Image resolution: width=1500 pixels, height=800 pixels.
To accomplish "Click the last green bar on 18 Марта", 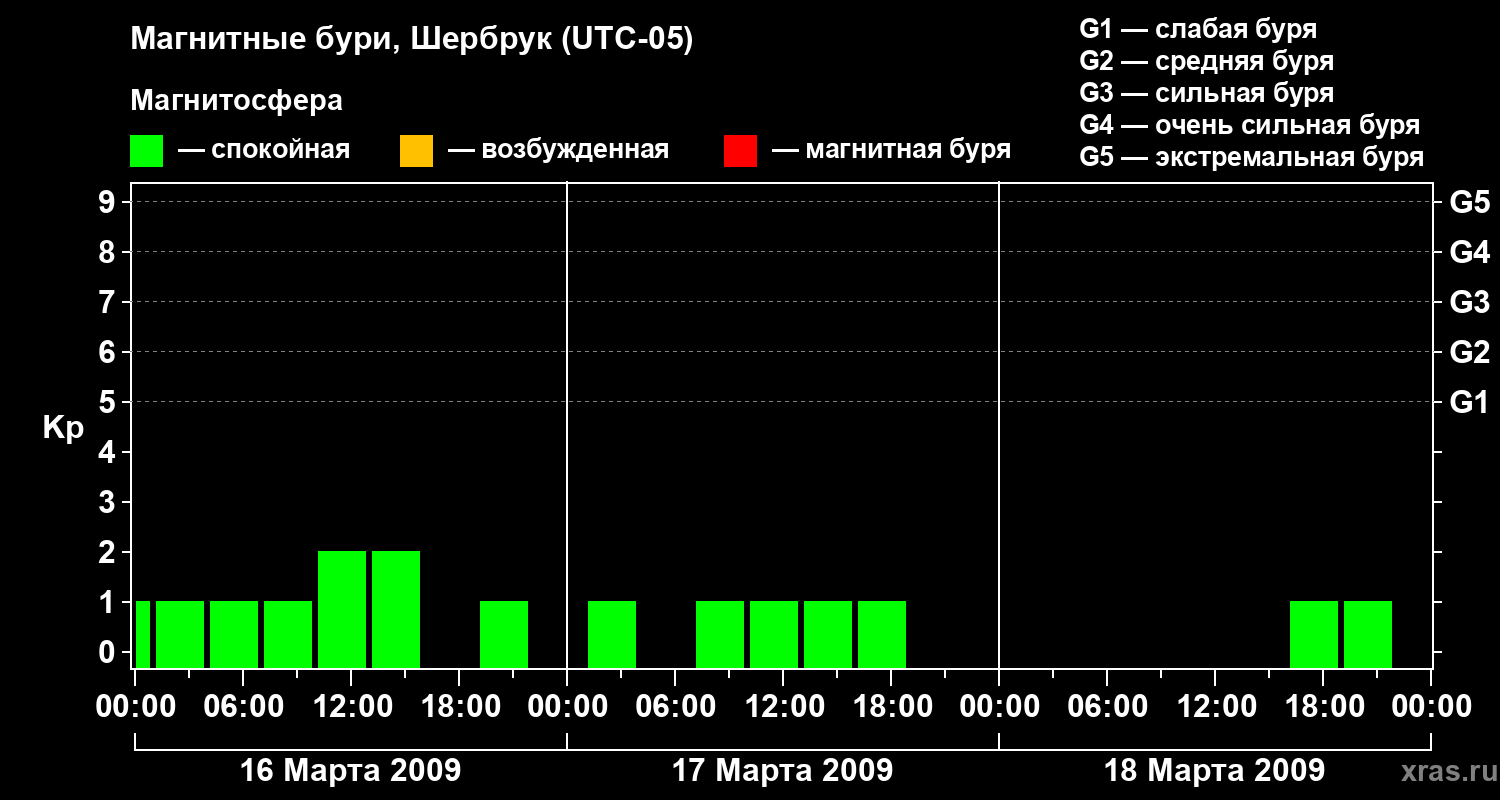I will tap(1368, 634).
